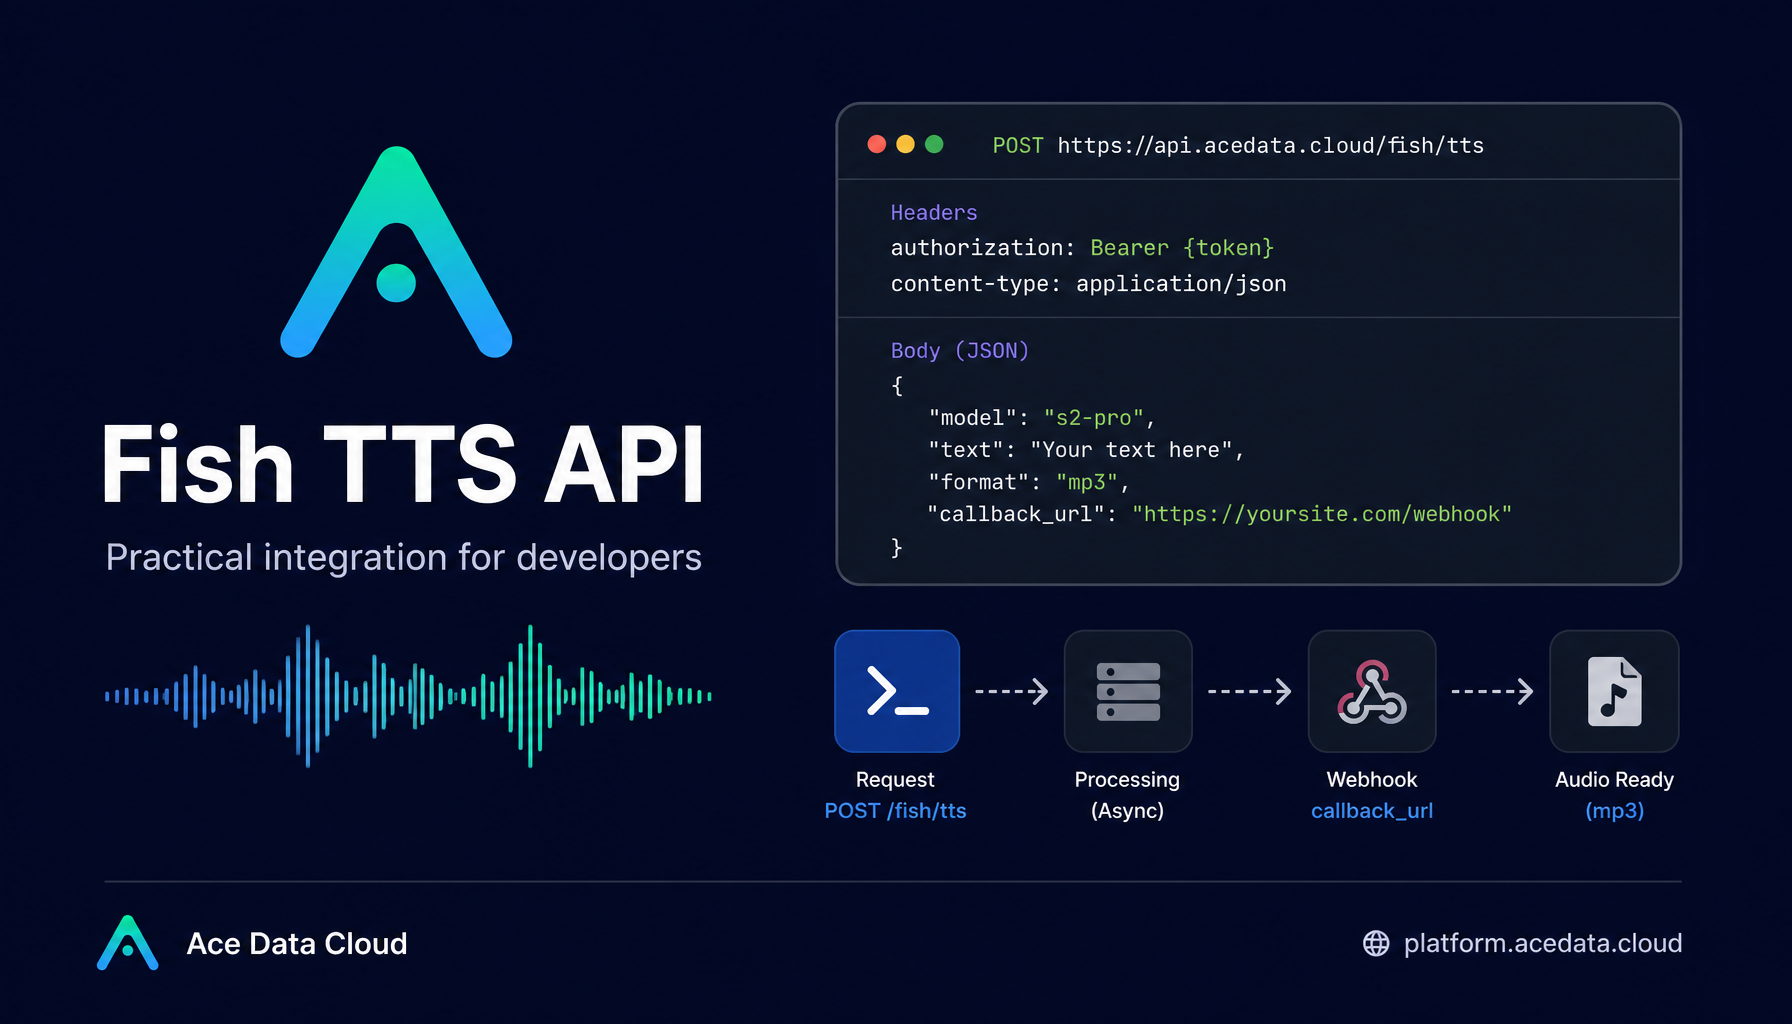
Task: Click the "Your text here" value
Action: (1131, 450)
